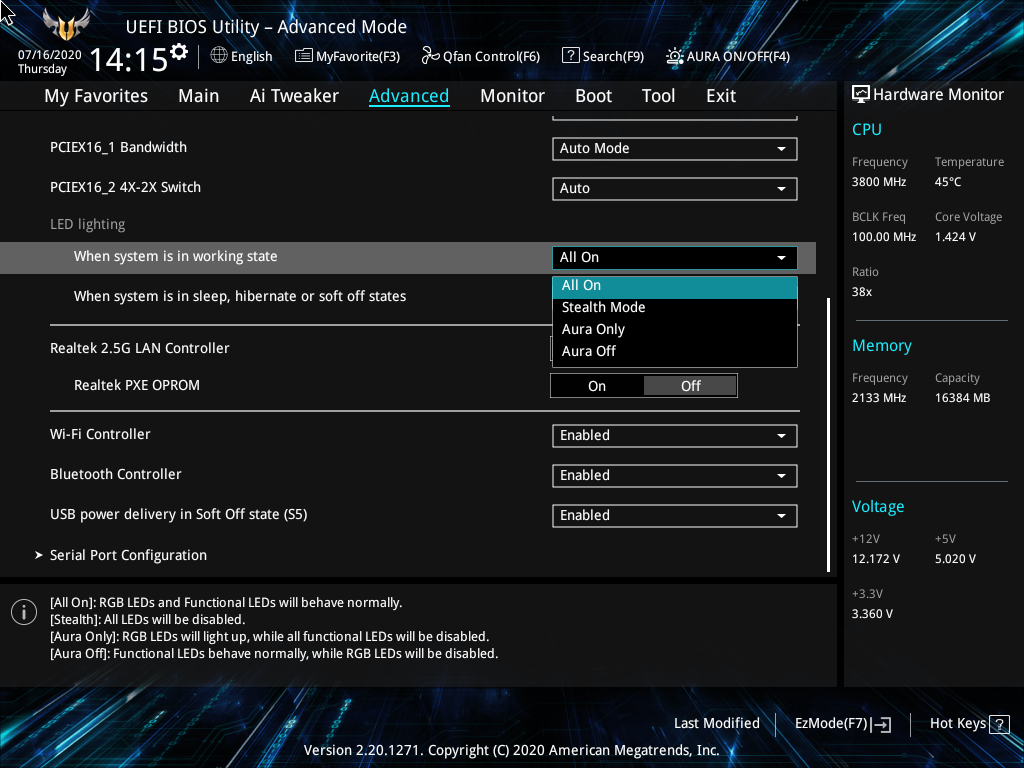Viewport: 1024px width, 768px height.
Task: Select Aura Only option
Action: pos(675,330)
